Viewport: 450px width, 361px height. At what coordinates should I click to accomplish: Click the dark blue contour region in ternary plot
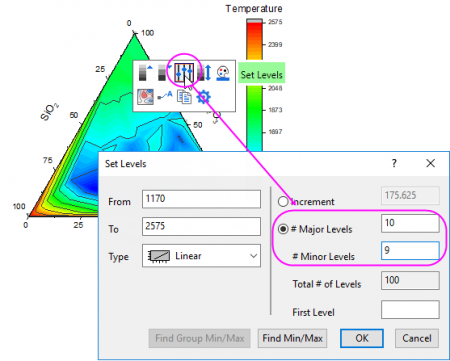pyautogui.click(x=87, y=182)
